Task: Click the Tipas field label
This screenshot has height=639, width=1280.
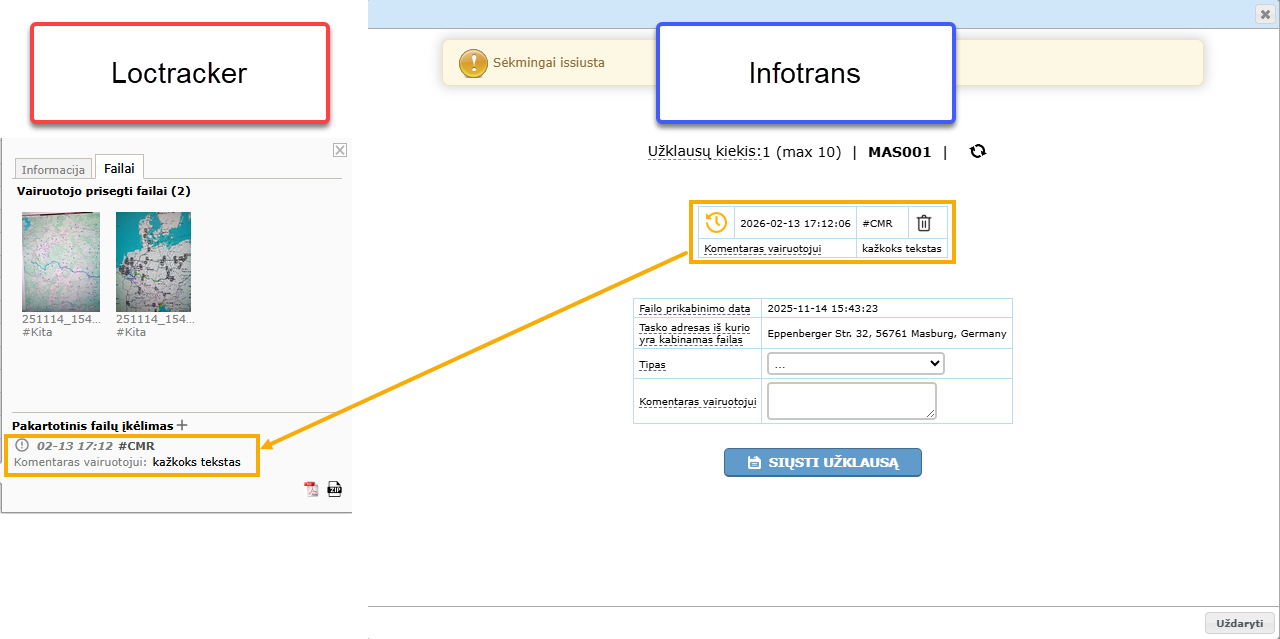Action: coord(652,365)
